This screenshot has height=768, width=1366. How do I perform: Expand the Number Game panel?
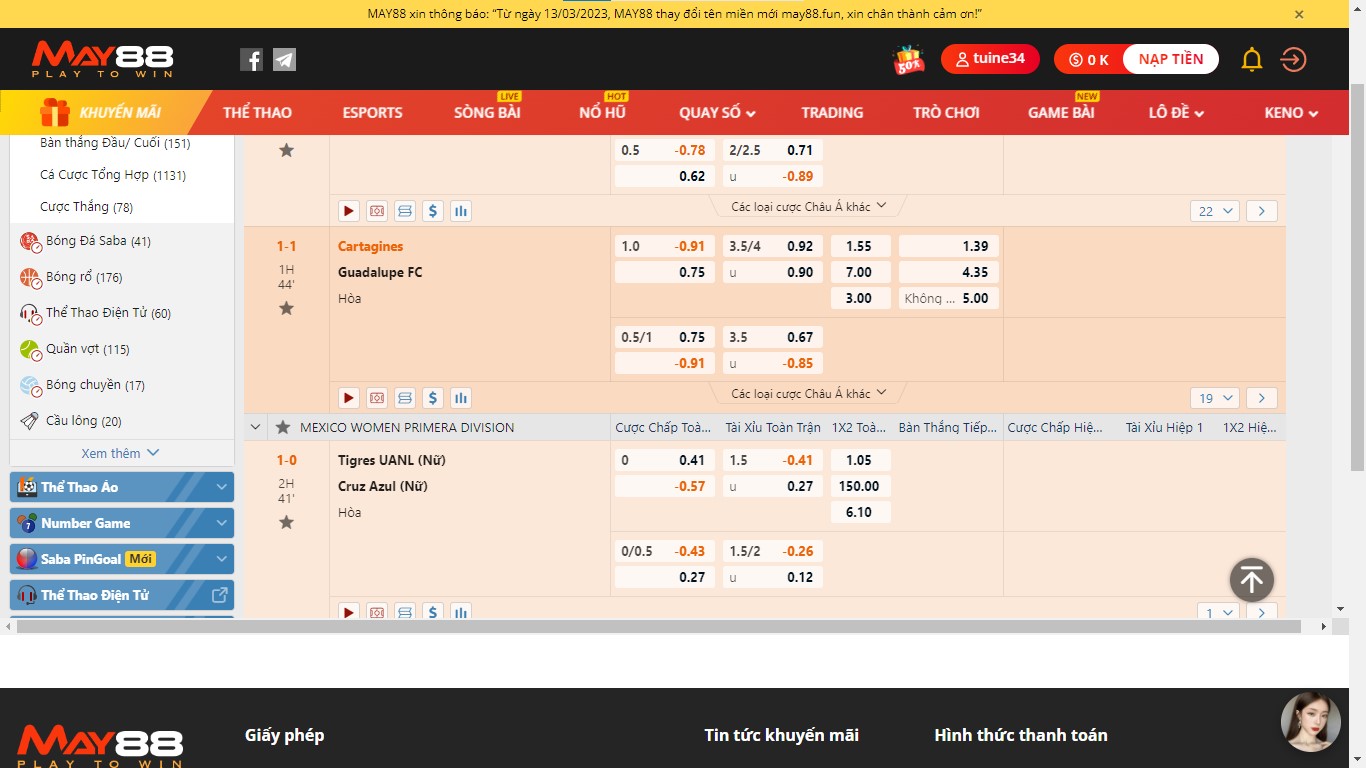click(122, 523)
